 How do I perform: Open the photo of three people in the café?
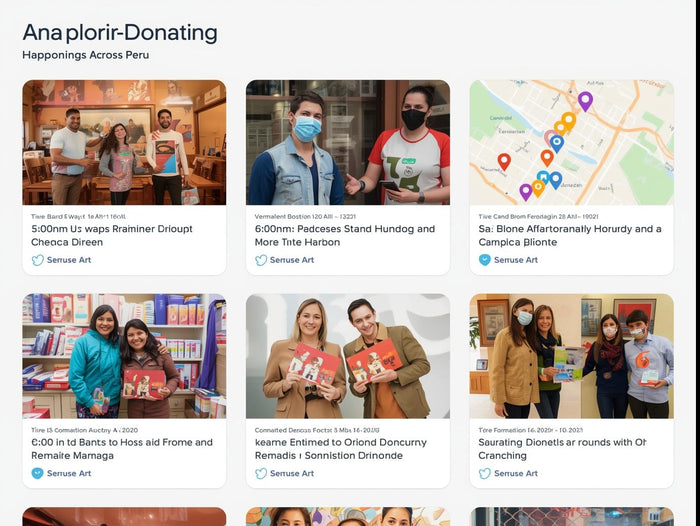[x=124, y=142]
